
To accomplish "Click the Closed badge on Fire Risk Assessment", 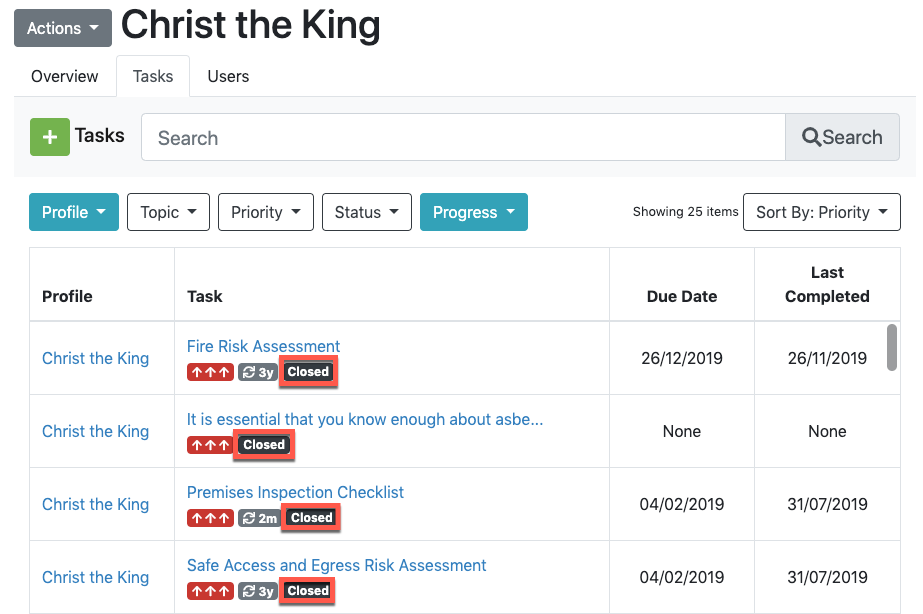I will click(307, 371).
